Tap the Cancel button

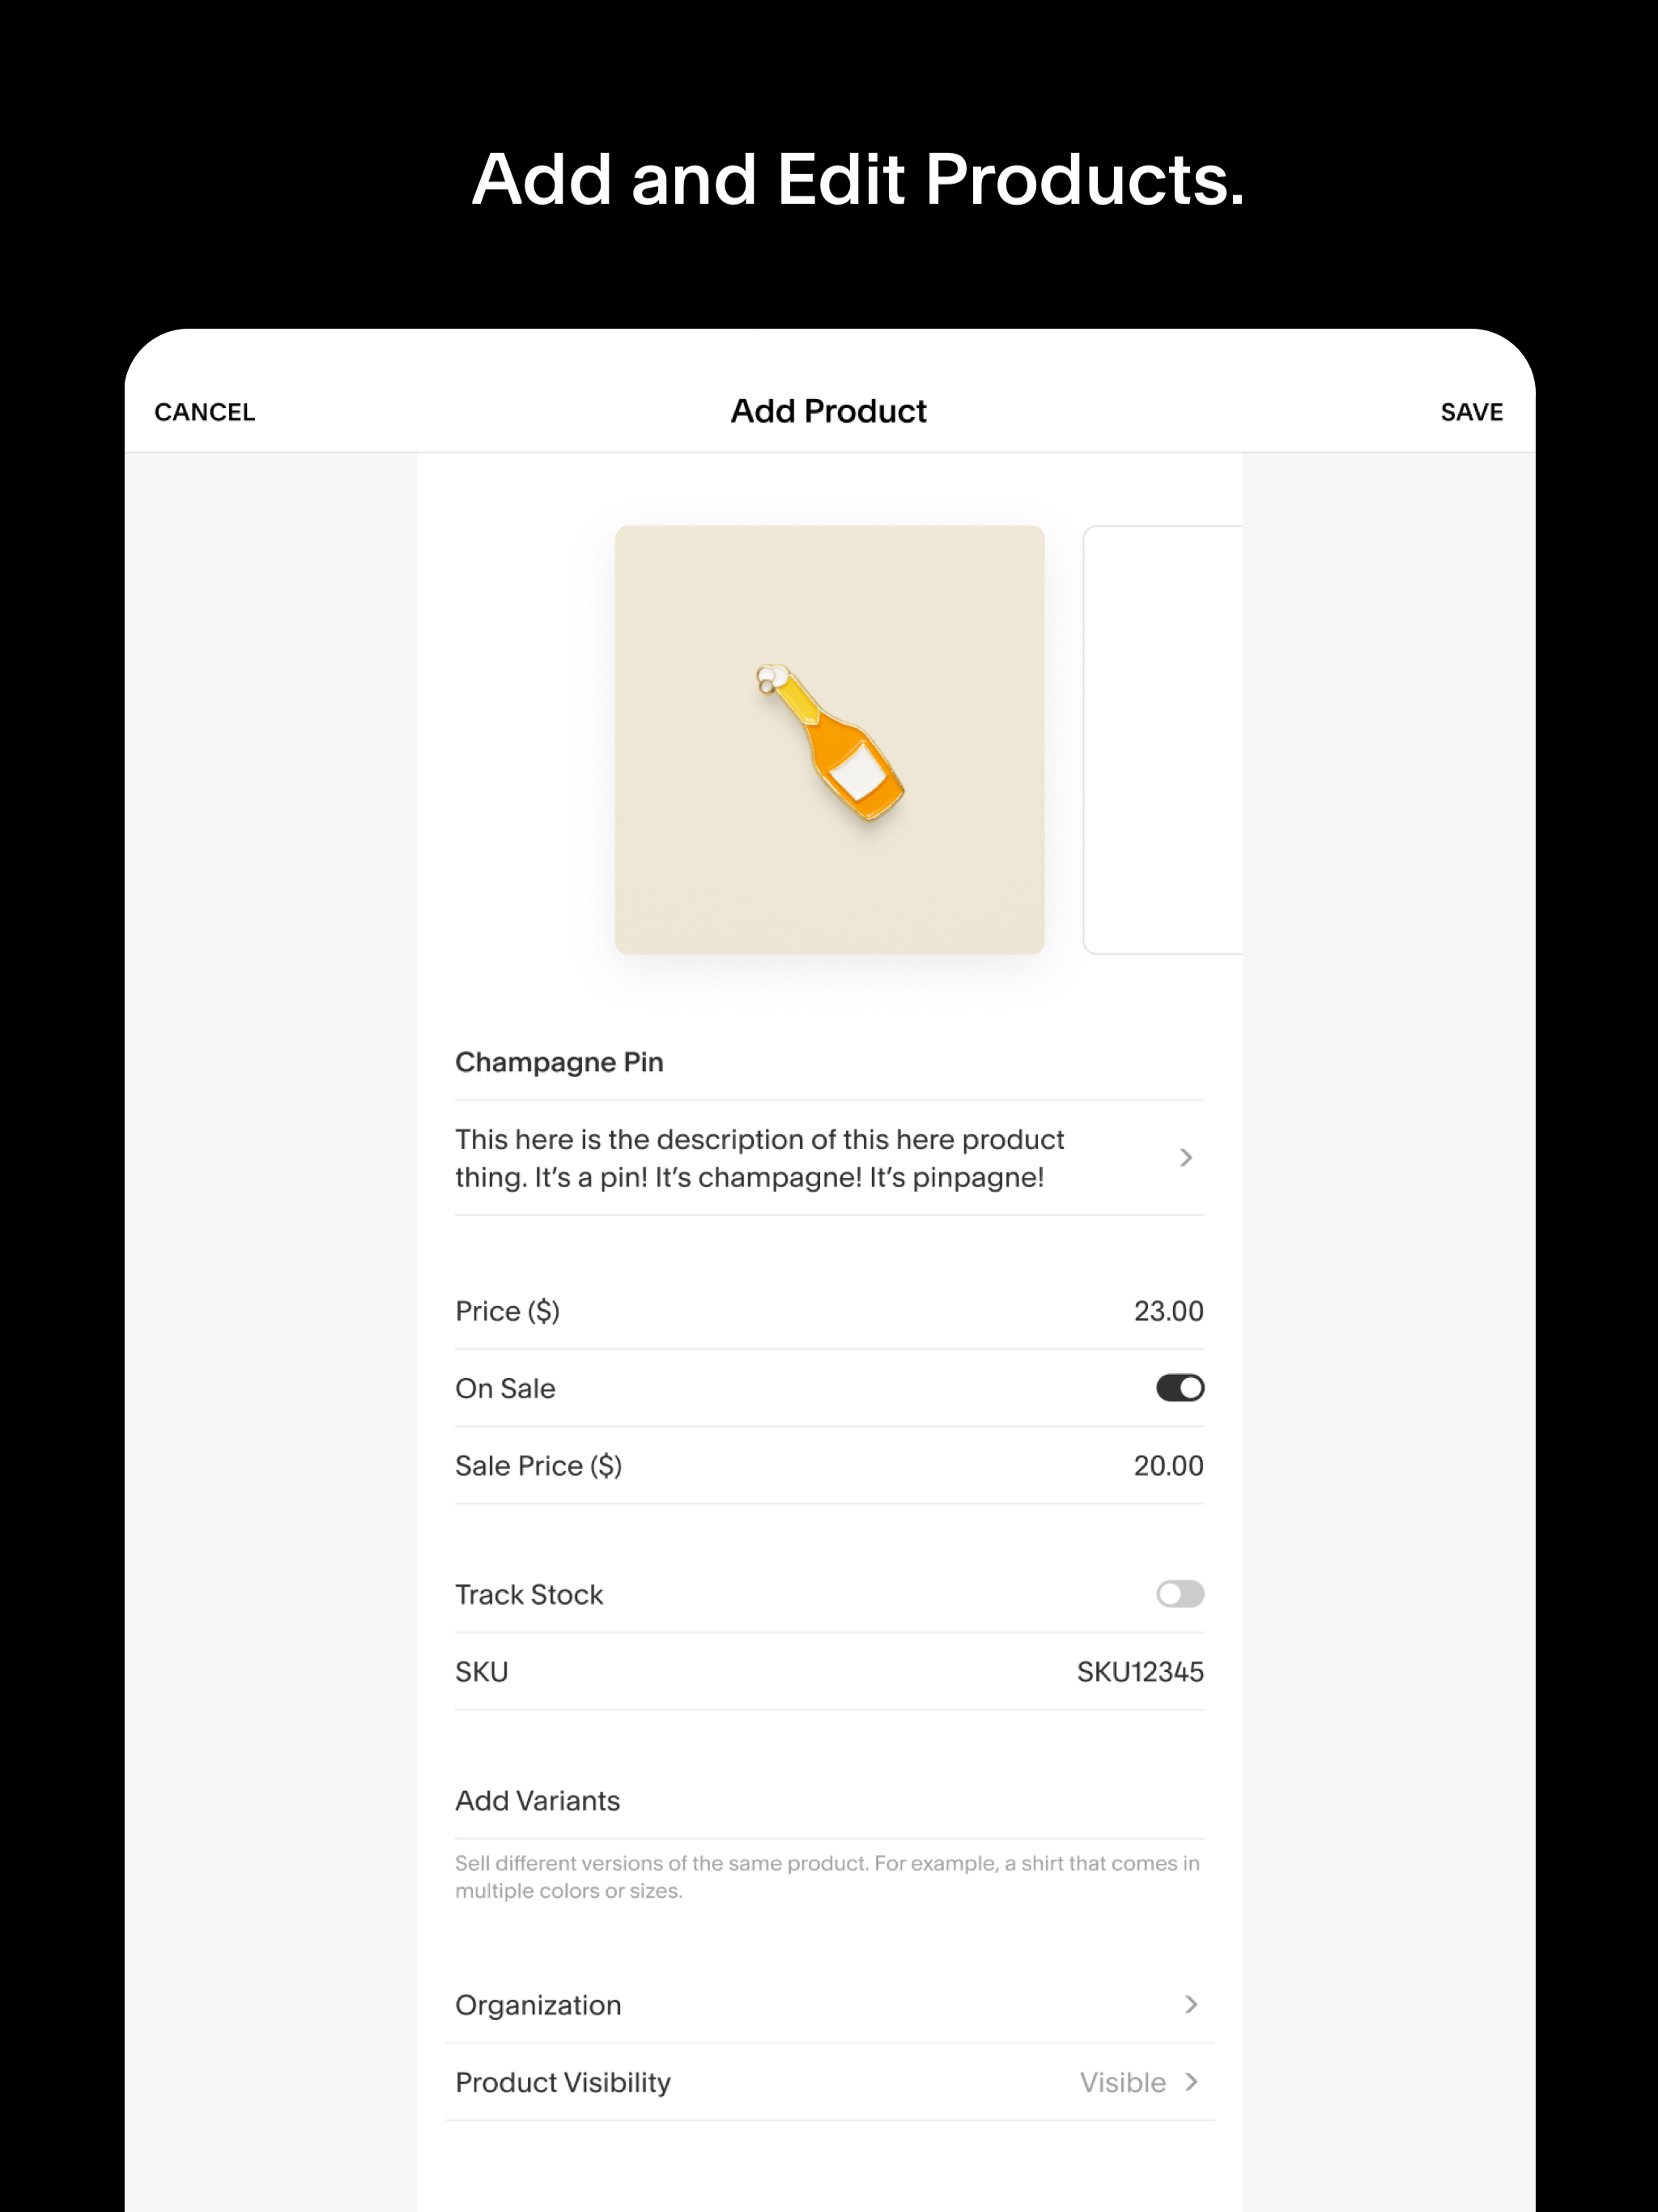[x=205, y=412]
